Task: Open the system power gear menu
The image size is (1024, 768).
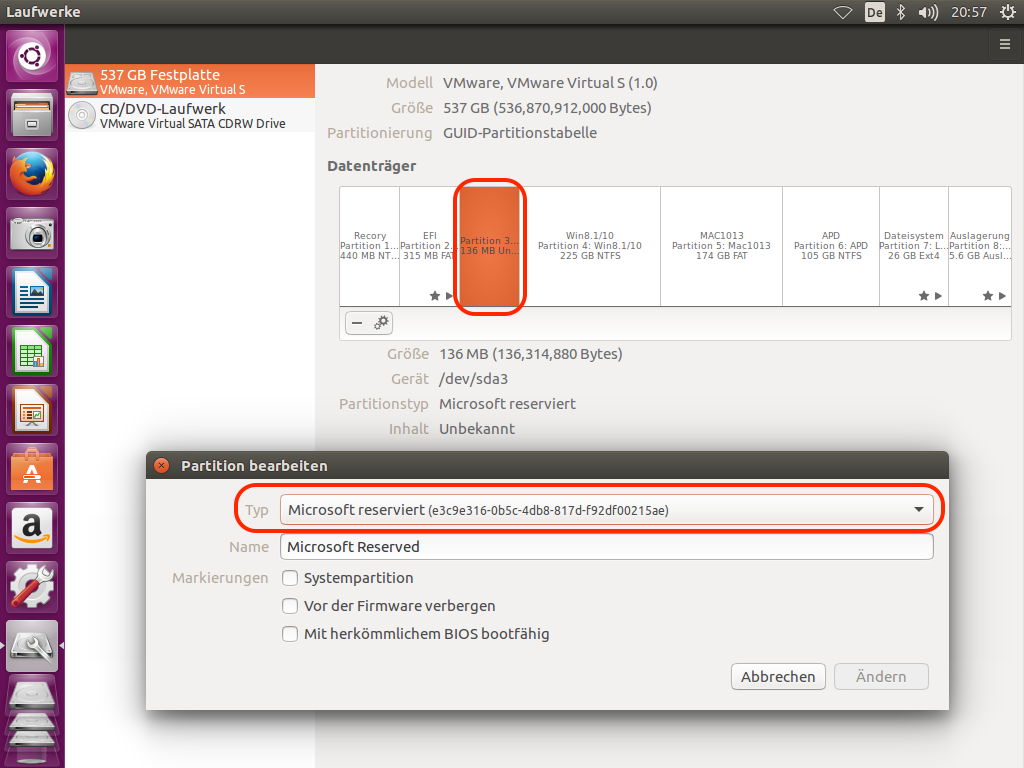Action: (1008, 12)
